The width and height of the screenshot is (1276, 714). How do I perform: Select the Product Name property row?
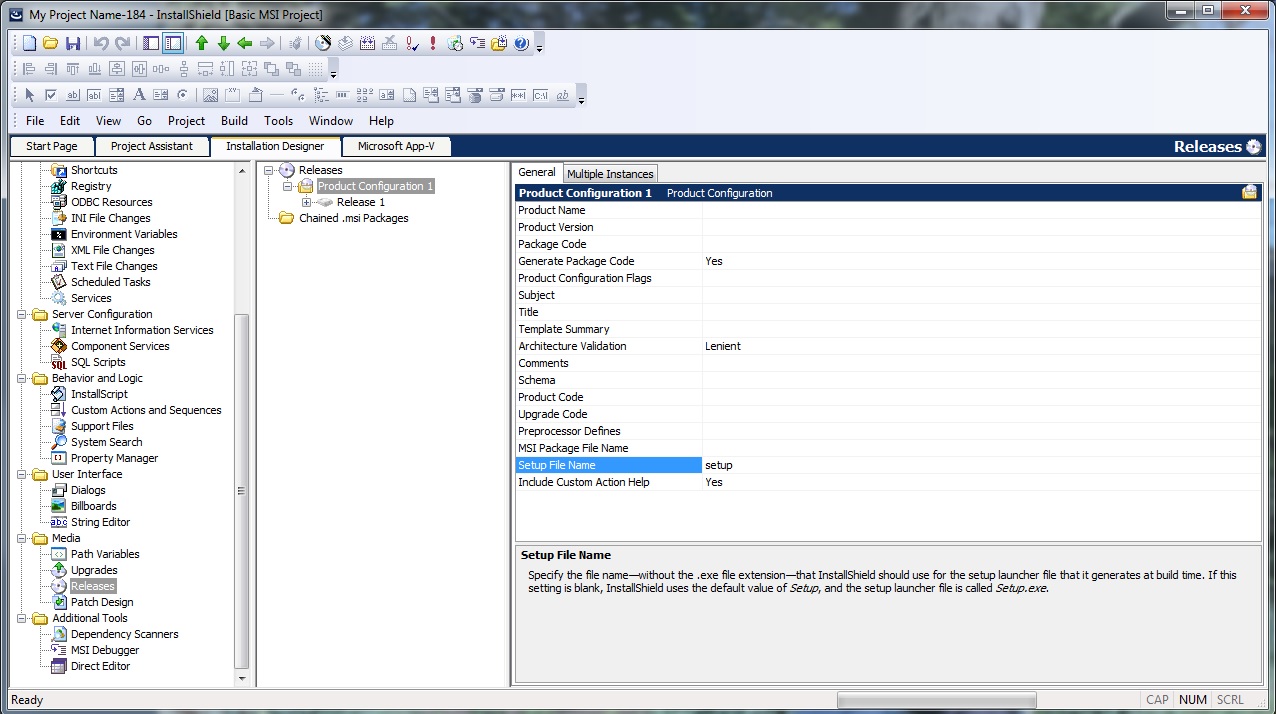888,210
